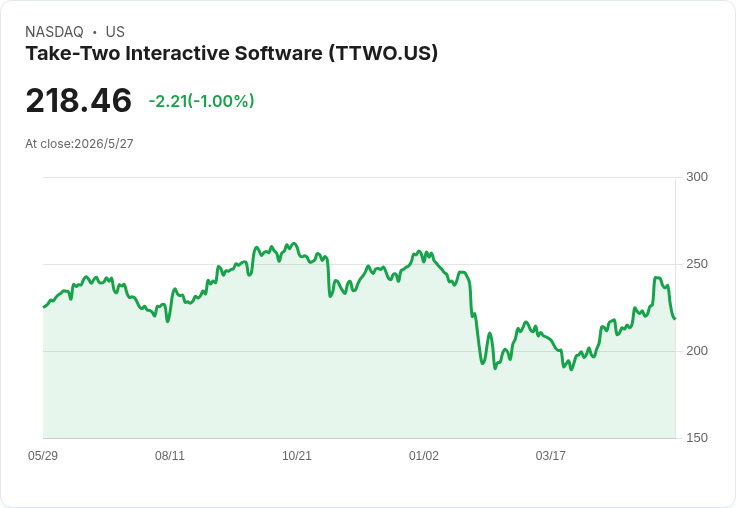Click the Take-Two Interactive Software title
Screen dimensions: 736x508
231,53
